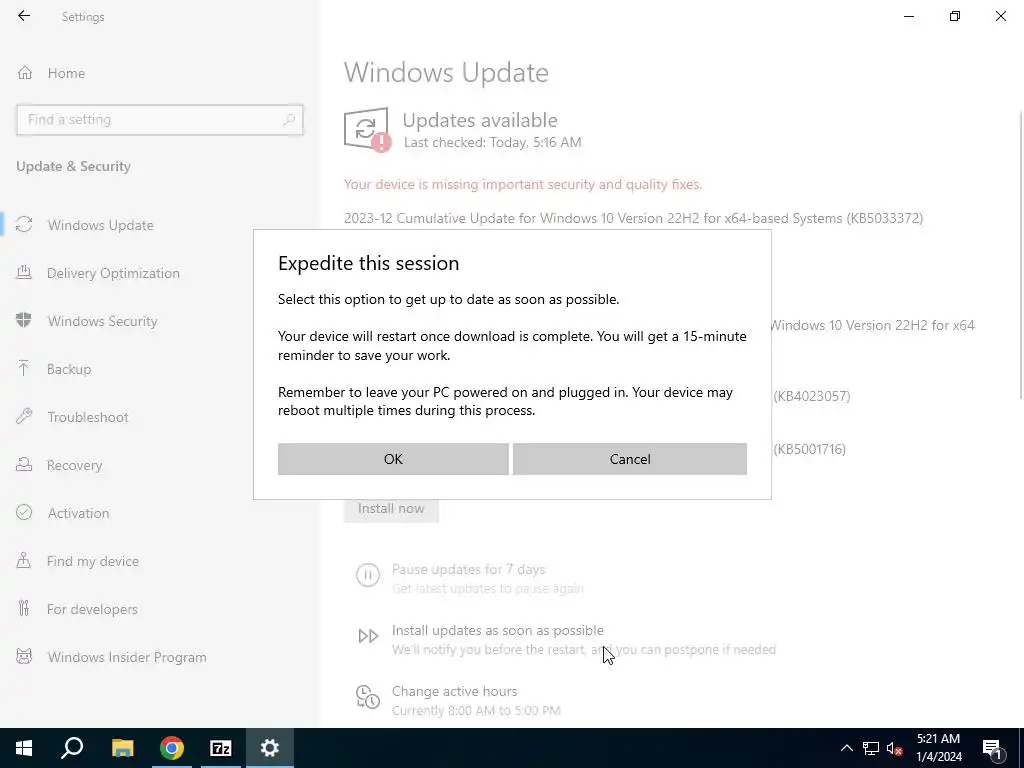
Task: Click the Troubleshoot wrench icon
Action: (24, 417)
